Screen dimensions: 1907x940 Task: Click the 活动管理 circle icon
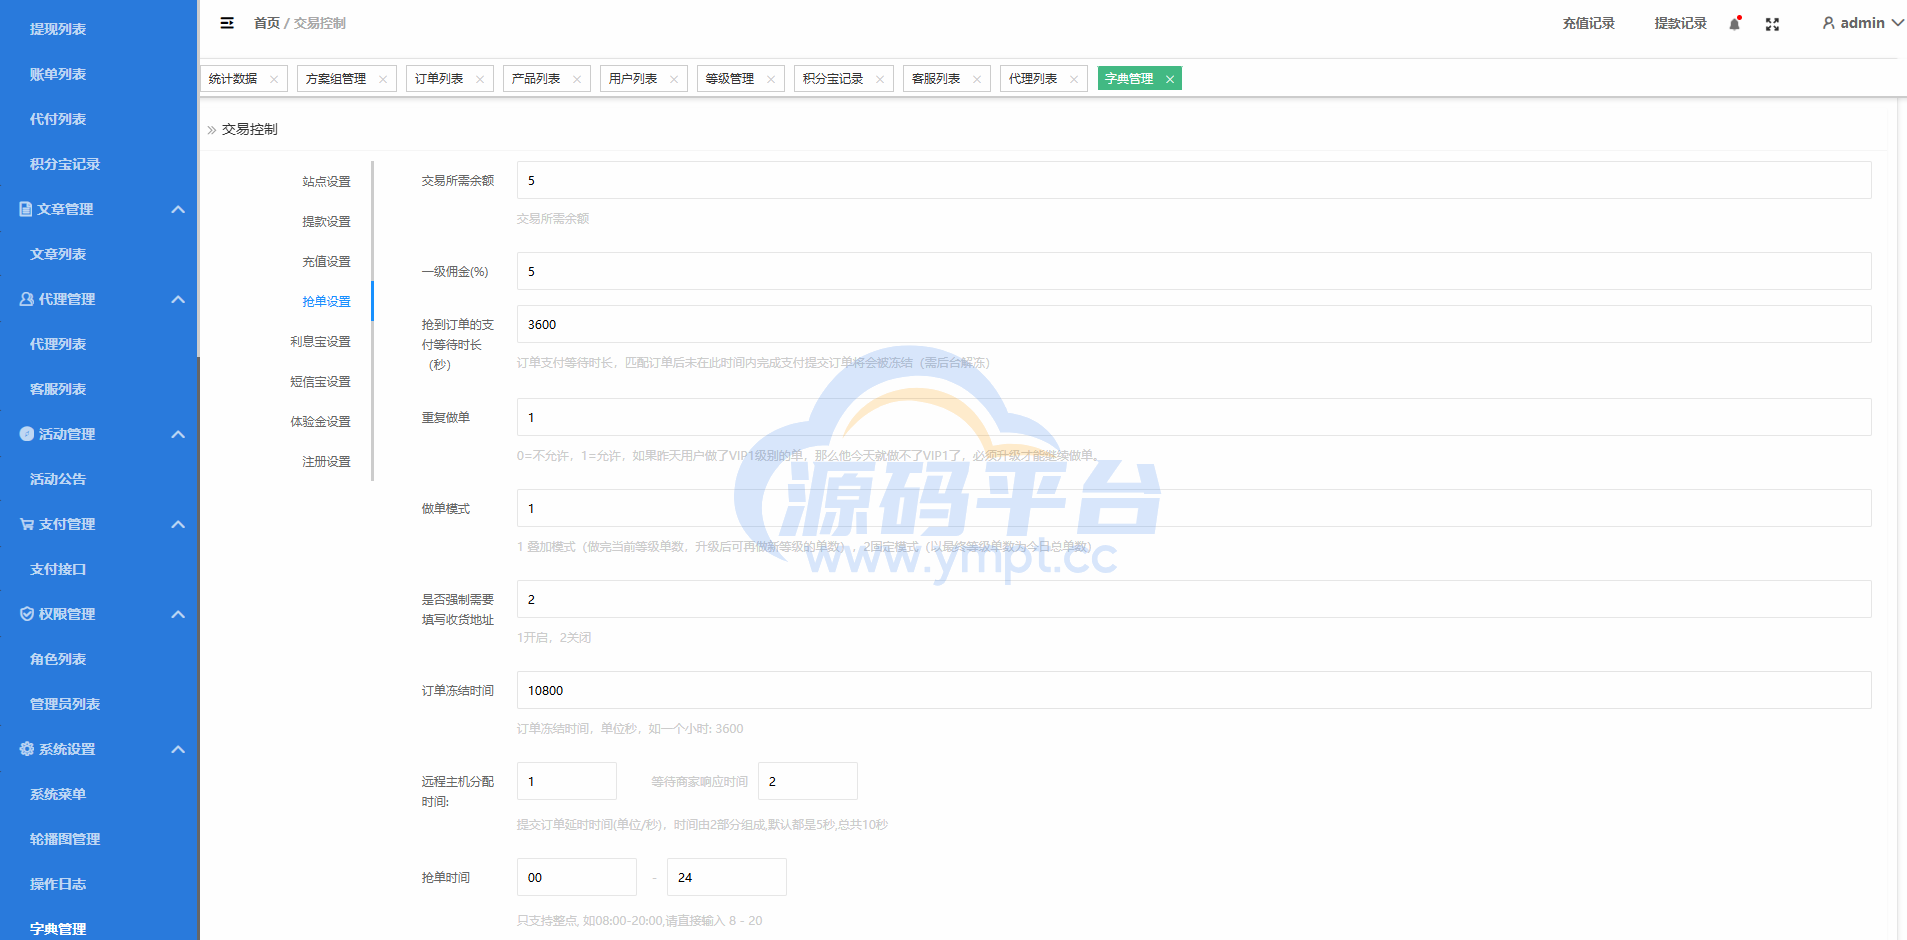click(x=26, y=434)
